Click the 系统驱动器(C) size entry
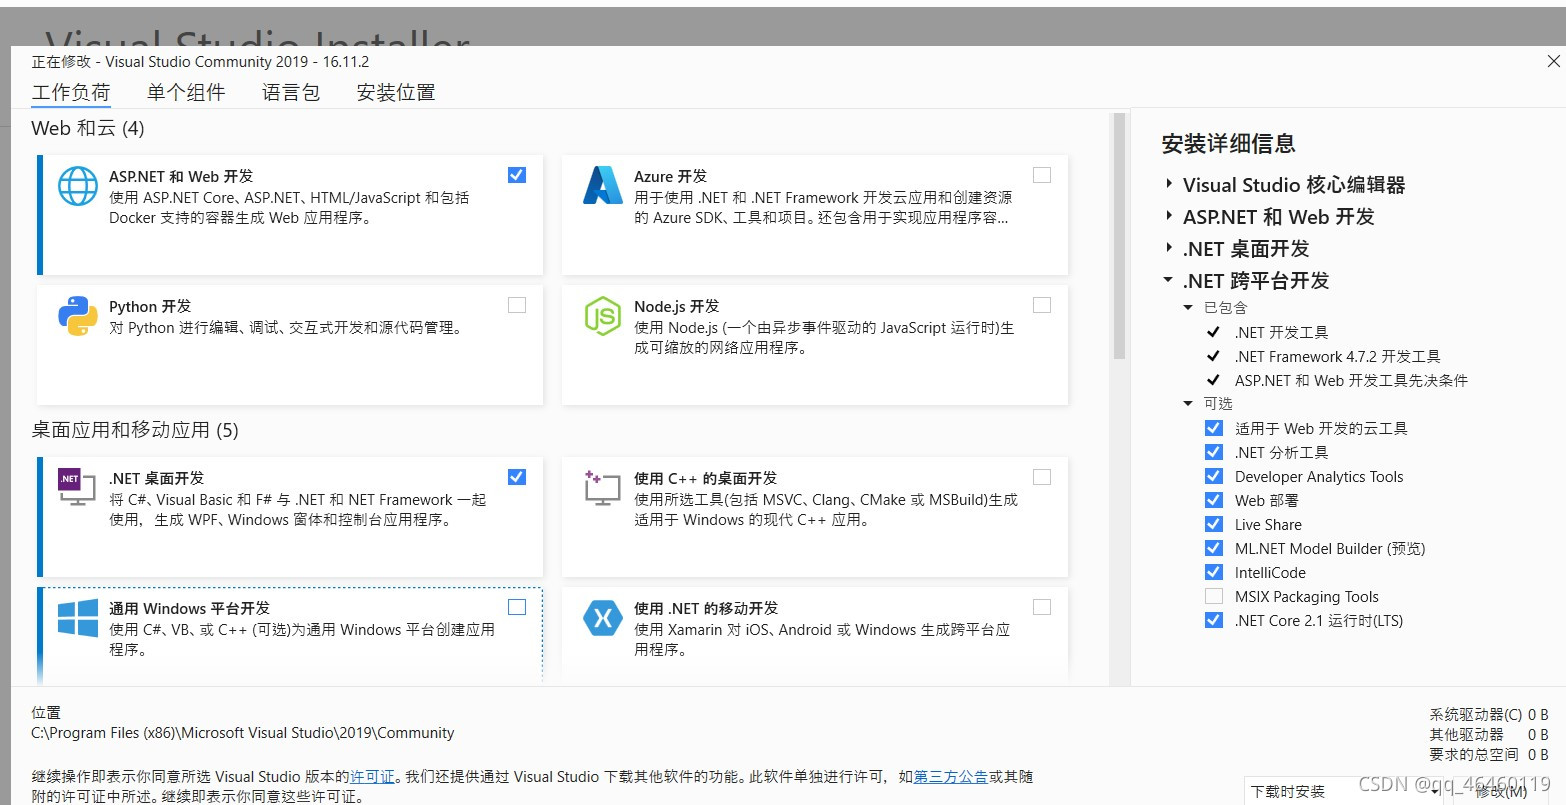The image size is (1566, 805). coord(1488,714)
